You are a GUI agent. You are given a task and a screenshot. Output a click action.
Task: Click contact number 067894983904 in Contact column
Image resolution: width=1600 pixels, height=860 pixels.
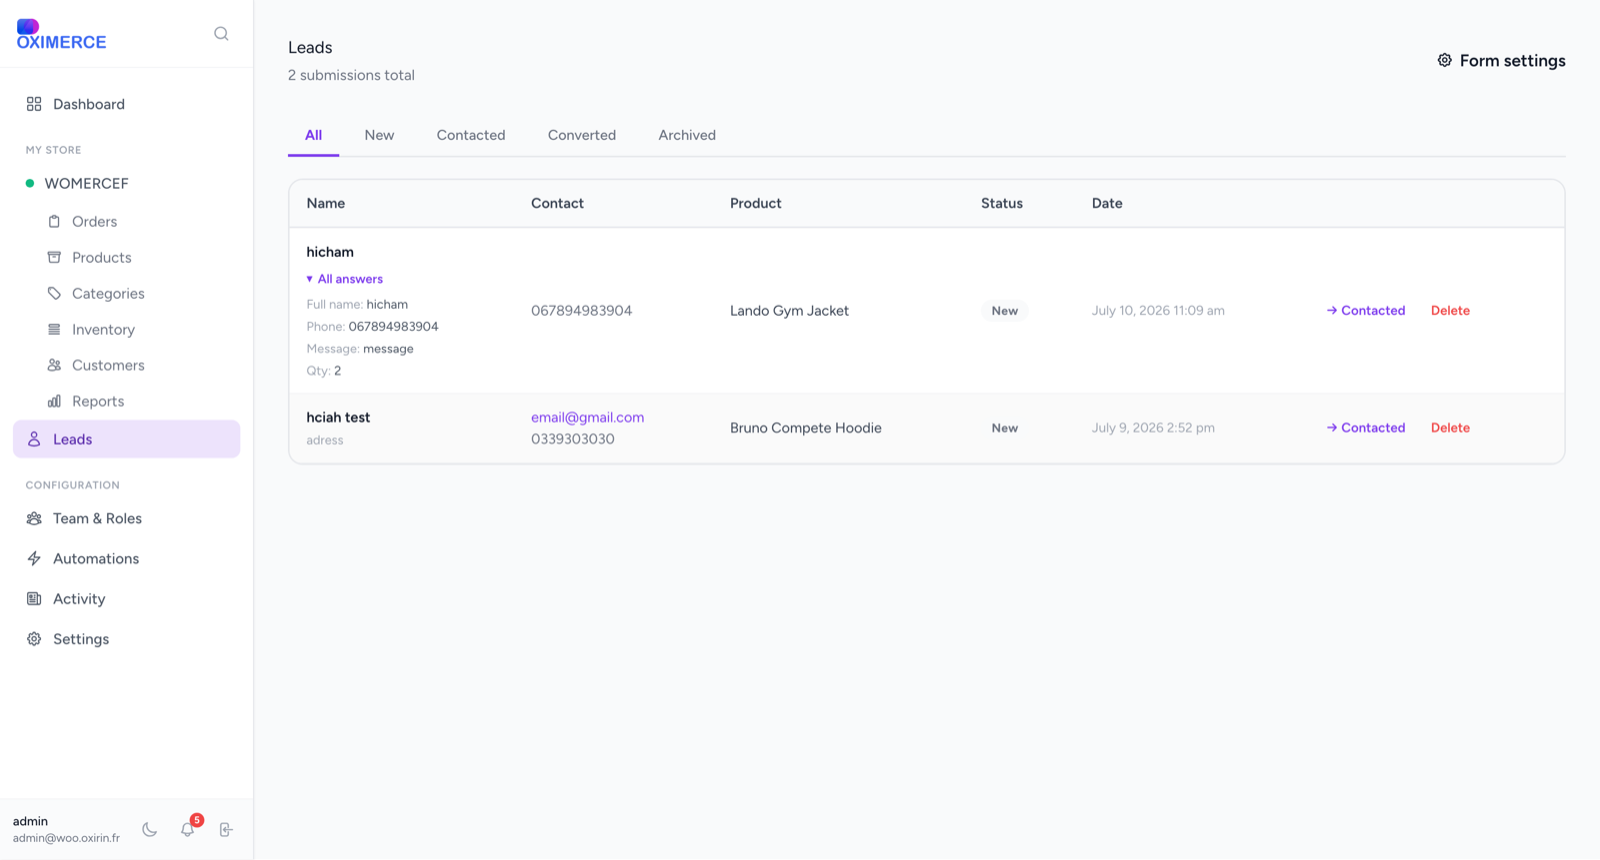point(581,311)
